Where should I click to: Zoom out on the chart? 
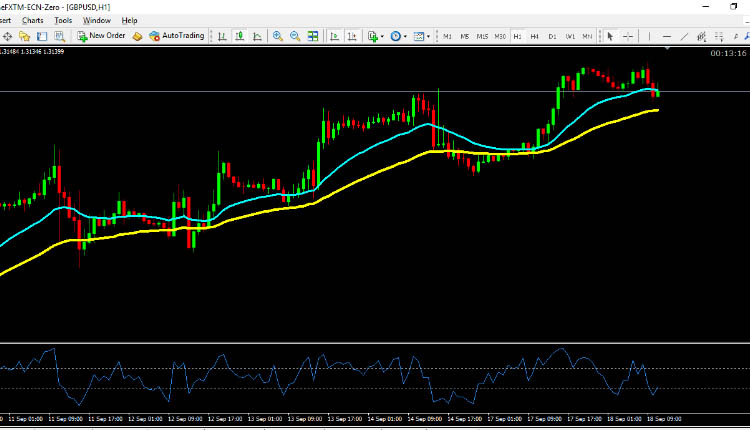tap(295, 36)
